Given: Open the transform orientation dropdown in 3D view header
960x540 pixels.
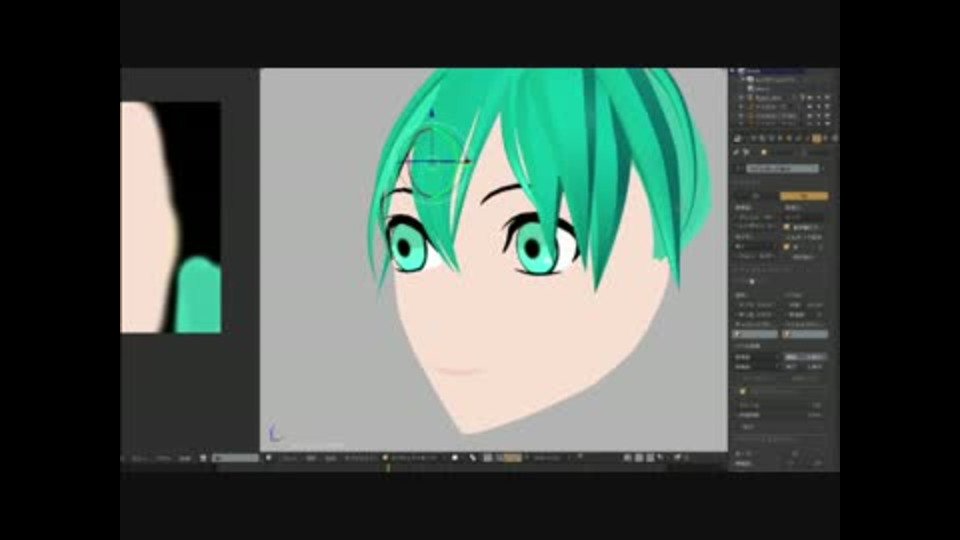Looking at the screenshot, I should click(550, 457).
